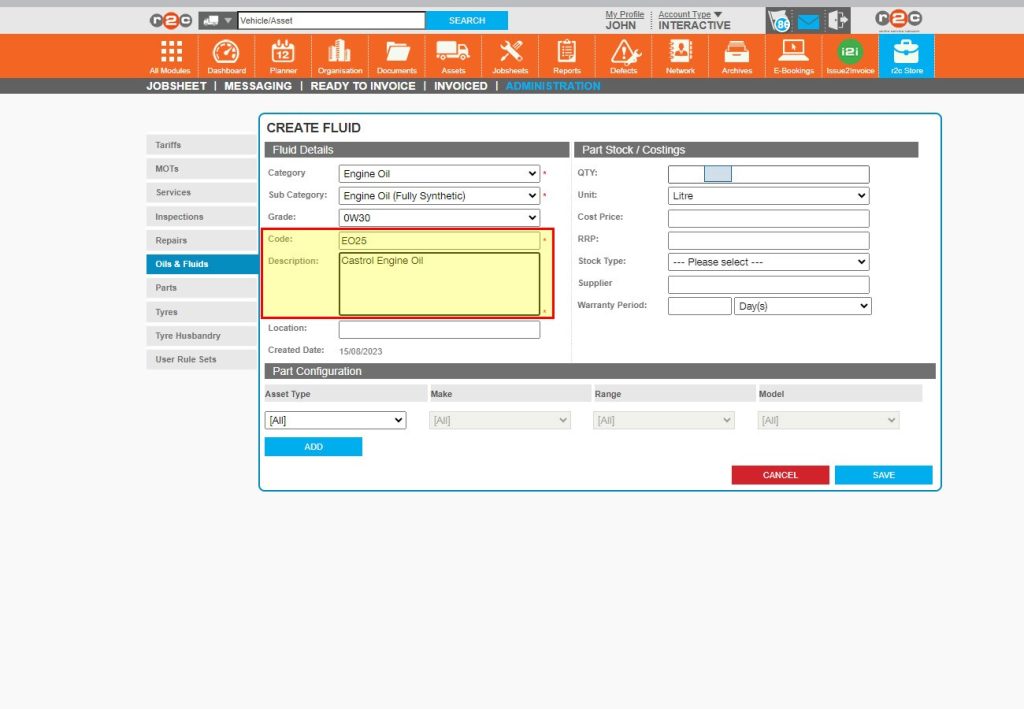Click the Warranty Period number field
The width and height of the screenshot is (1024, 709).
[x=699, y=306]
